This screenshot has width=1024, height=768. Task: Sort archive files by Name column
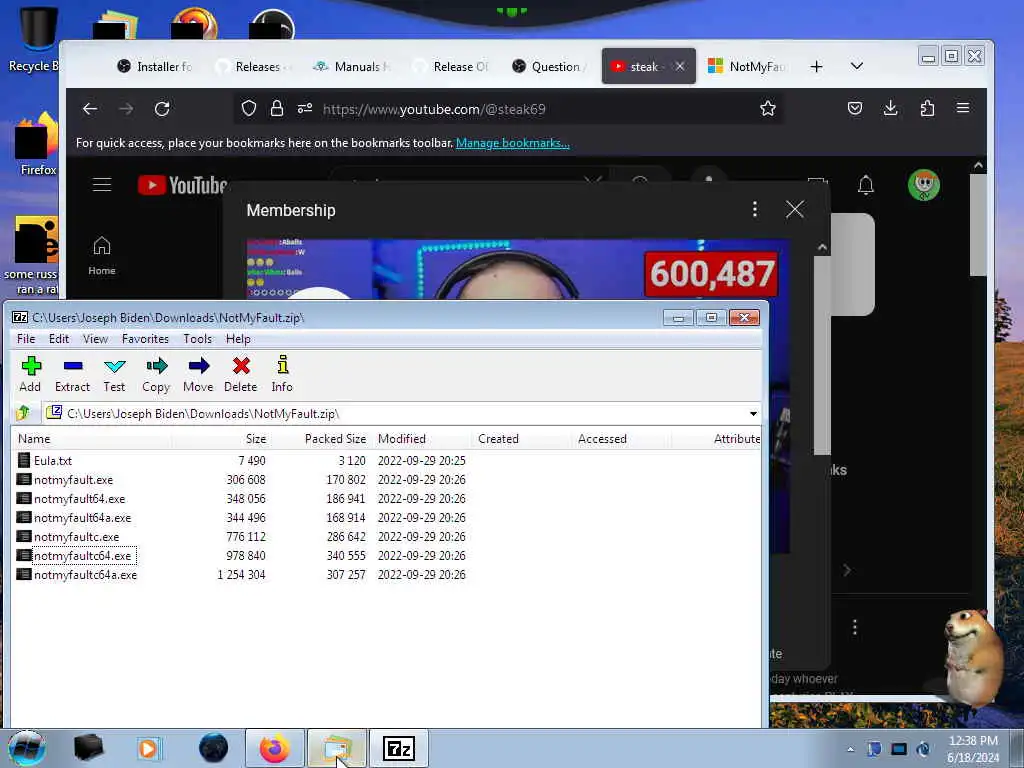pyautogui.click(x=91, y=439)
